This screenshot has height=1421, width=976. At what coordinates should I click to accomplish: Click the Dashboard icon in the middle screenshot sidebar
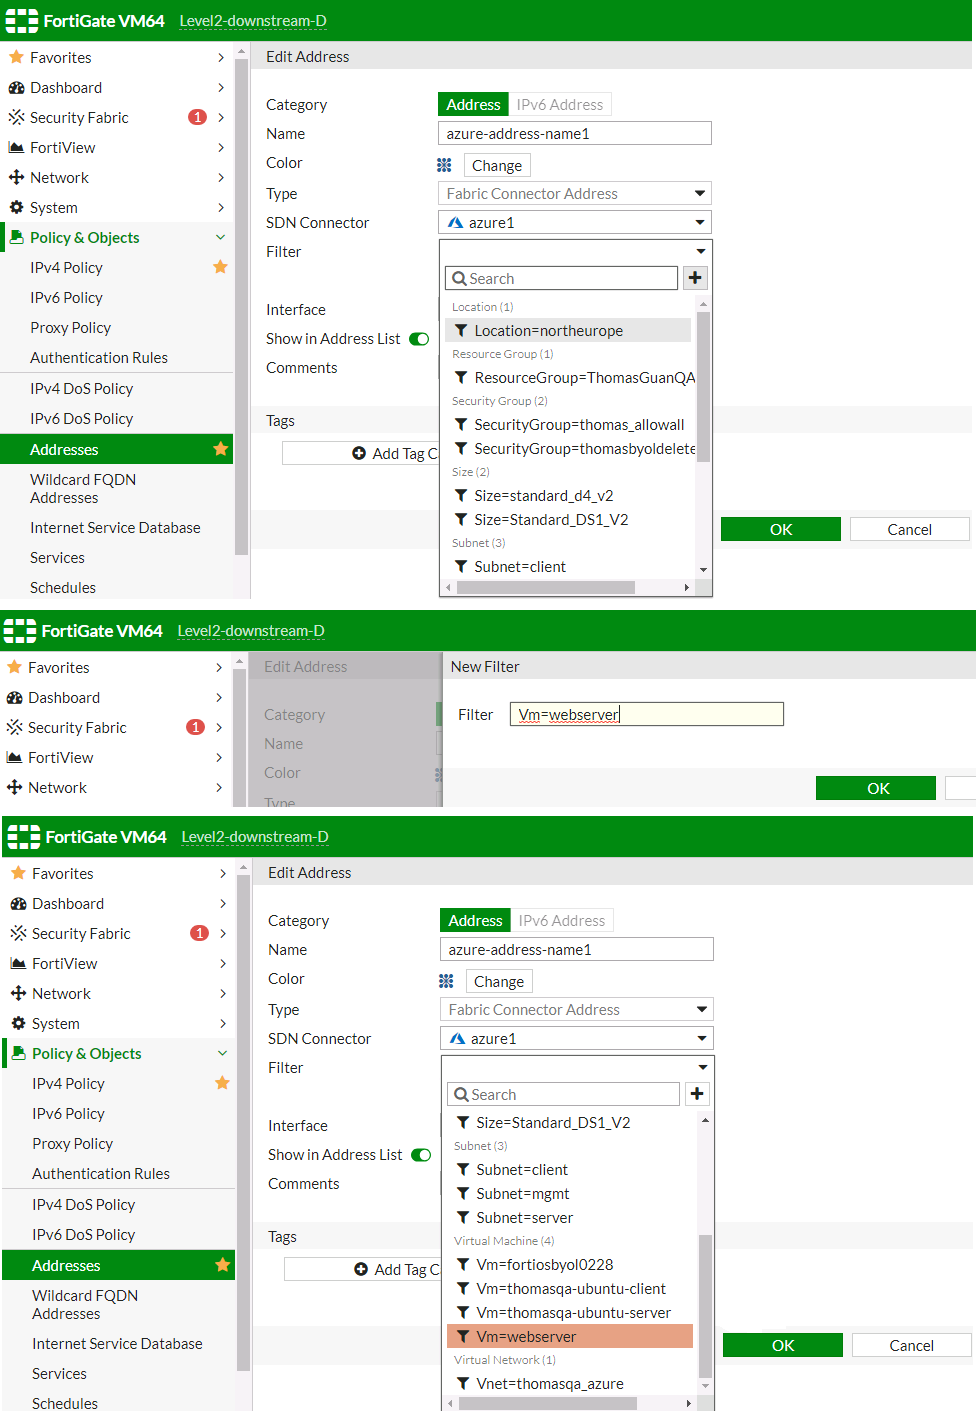click(14, 697)
